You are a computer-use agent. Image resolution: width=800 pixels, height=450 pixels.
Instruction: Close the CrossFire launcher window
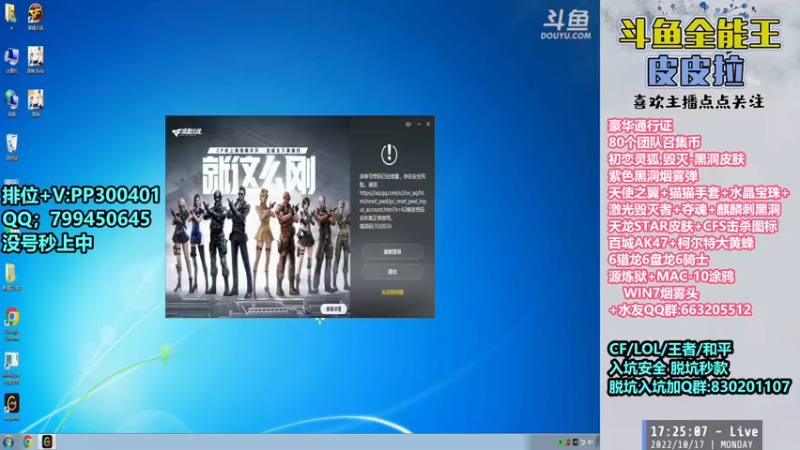[x=428, y=124]
